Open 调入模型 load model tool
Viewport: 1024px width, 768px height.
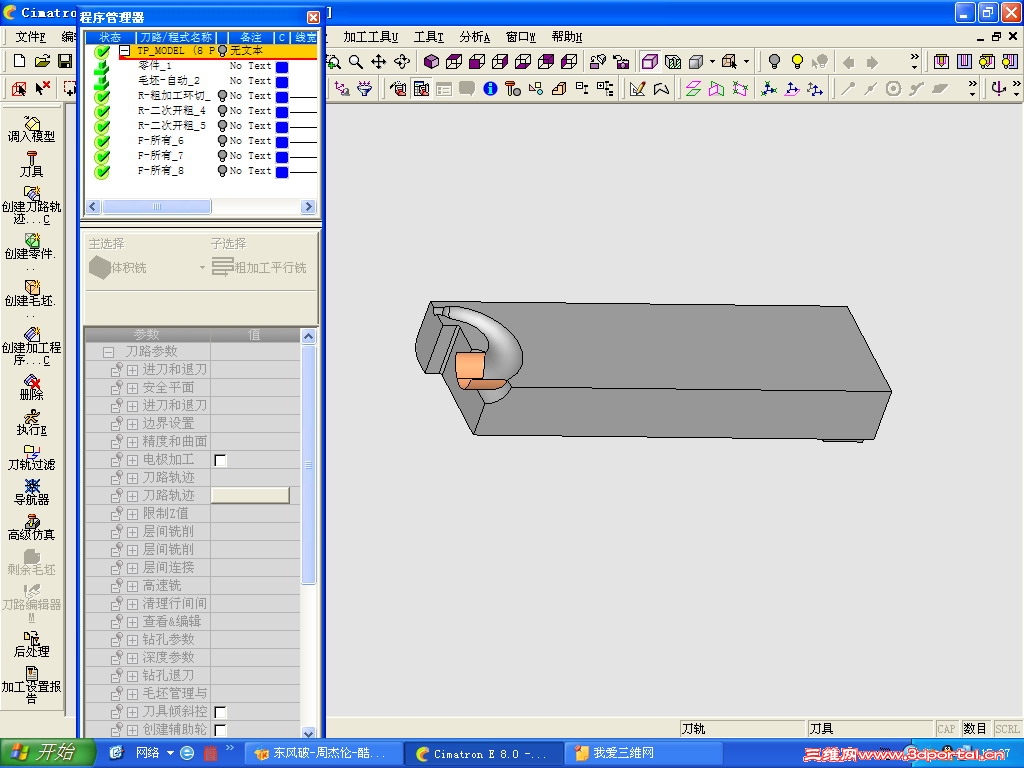31,129
